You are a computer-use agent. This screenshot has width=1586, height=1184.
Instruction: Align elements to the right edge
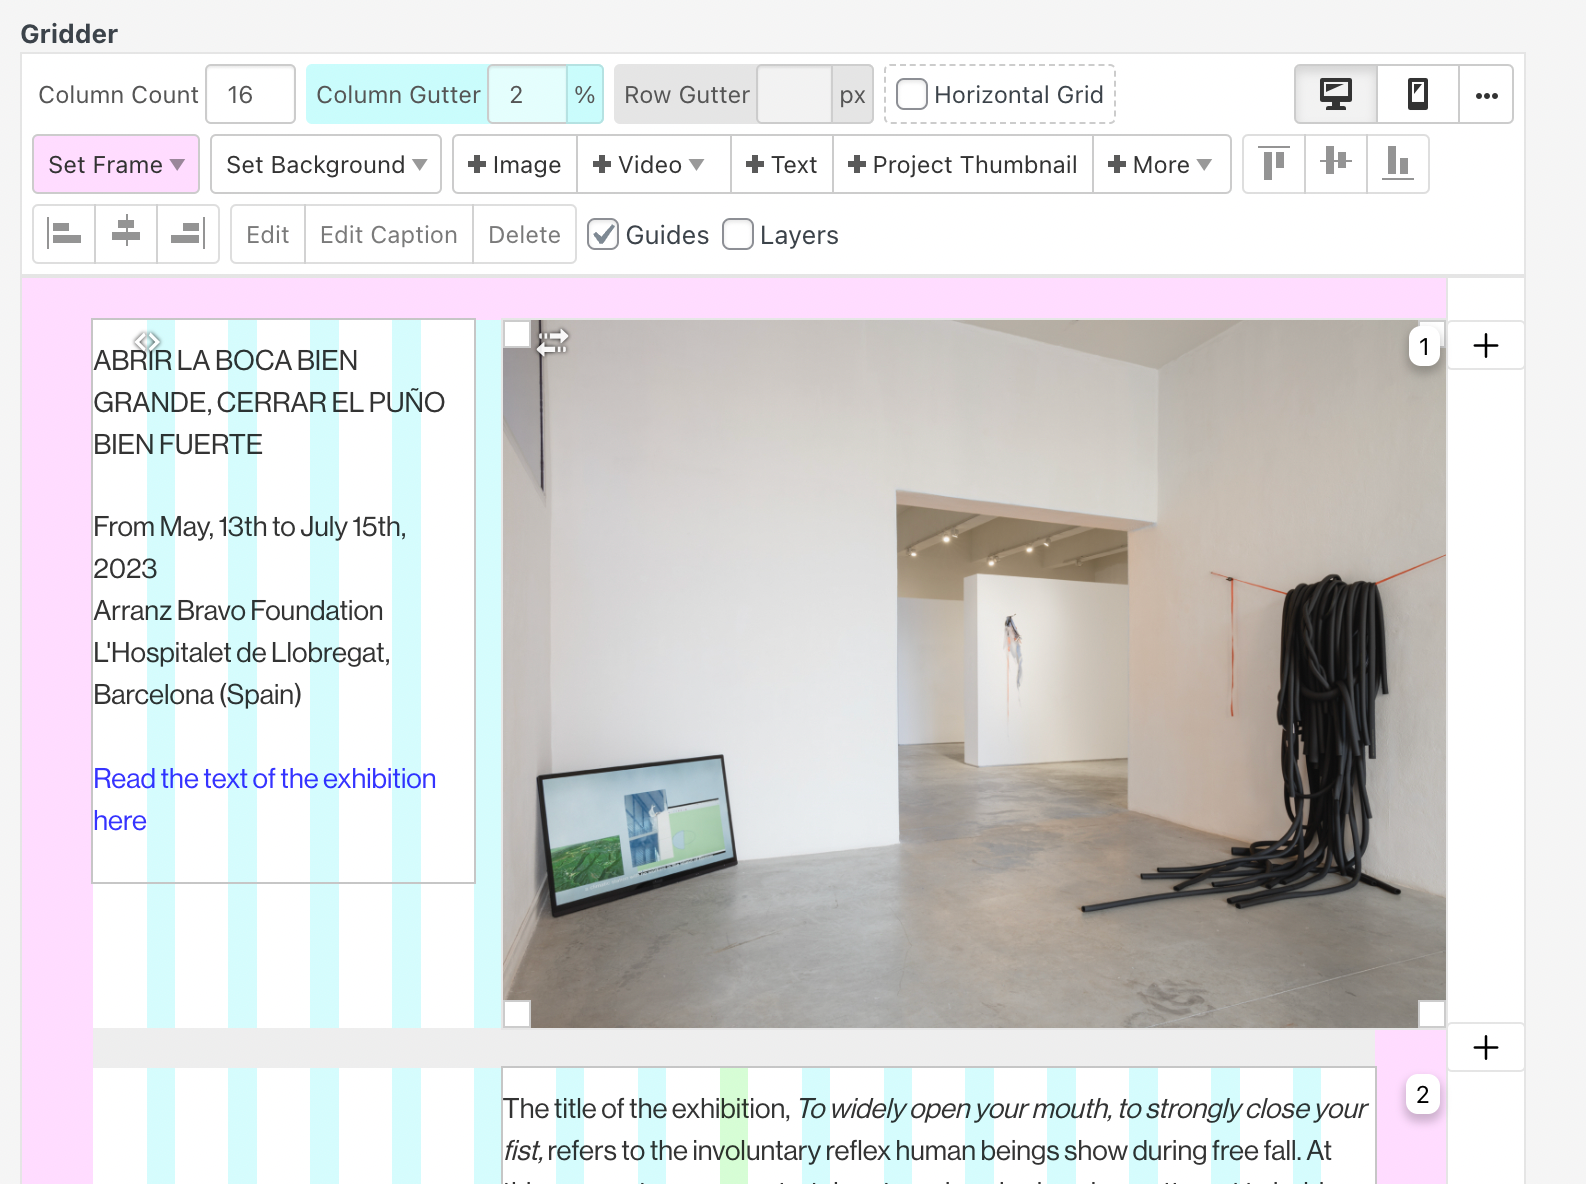click(187, 234)
